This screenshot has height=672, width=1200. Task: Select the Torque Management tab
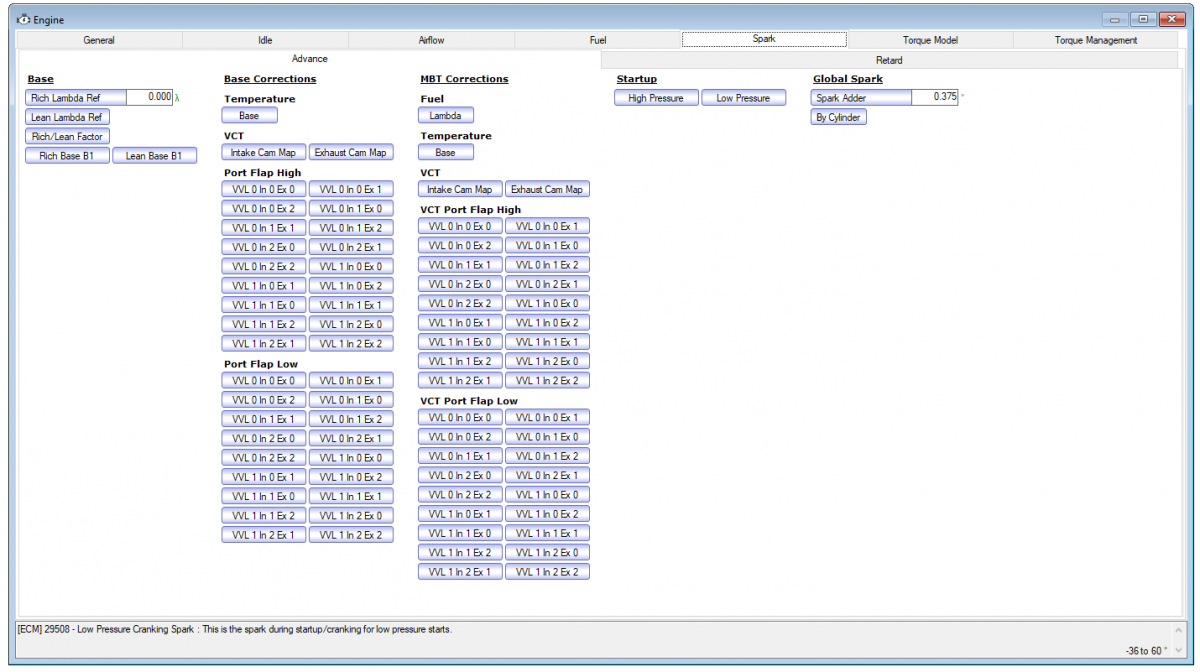(x=1096, y=39)
